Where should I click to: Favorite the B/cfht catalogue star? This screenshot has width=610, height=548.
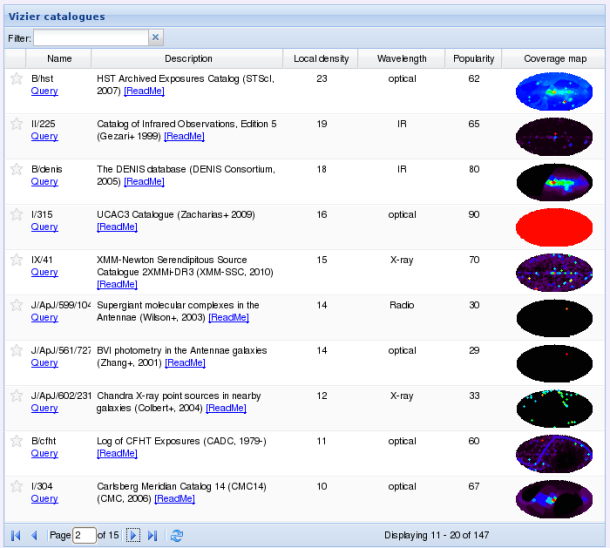pyautogui.click(x=16, y=441)
